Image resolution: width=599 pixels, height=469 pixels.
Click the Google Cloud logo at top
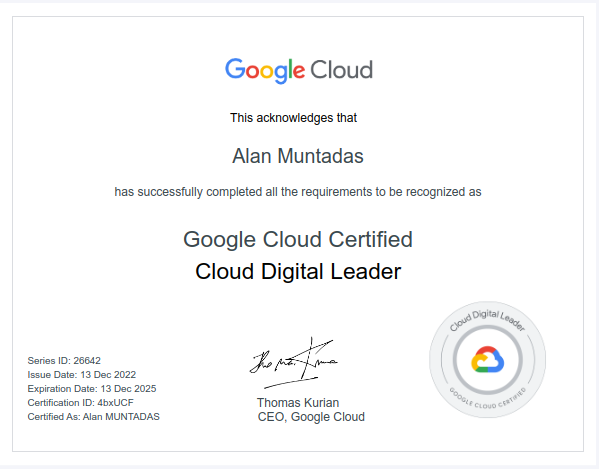tap(299, 71)
